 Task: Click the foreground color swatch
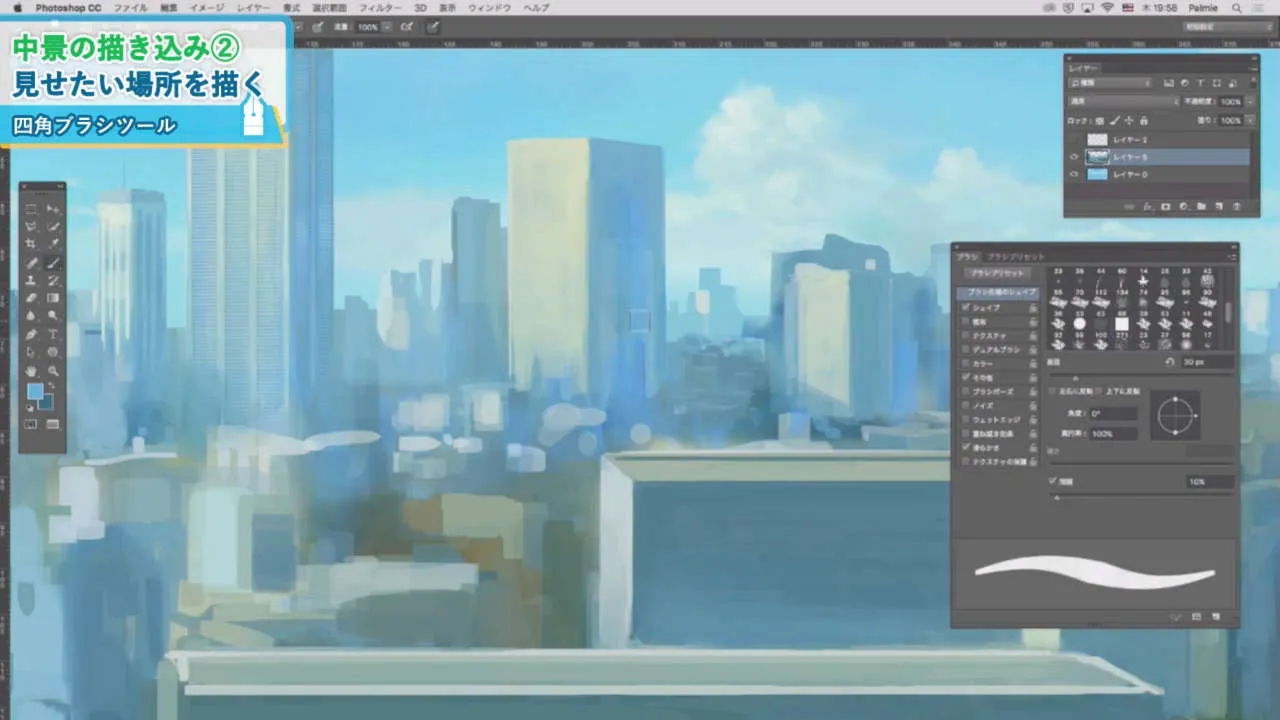(35, 391)
